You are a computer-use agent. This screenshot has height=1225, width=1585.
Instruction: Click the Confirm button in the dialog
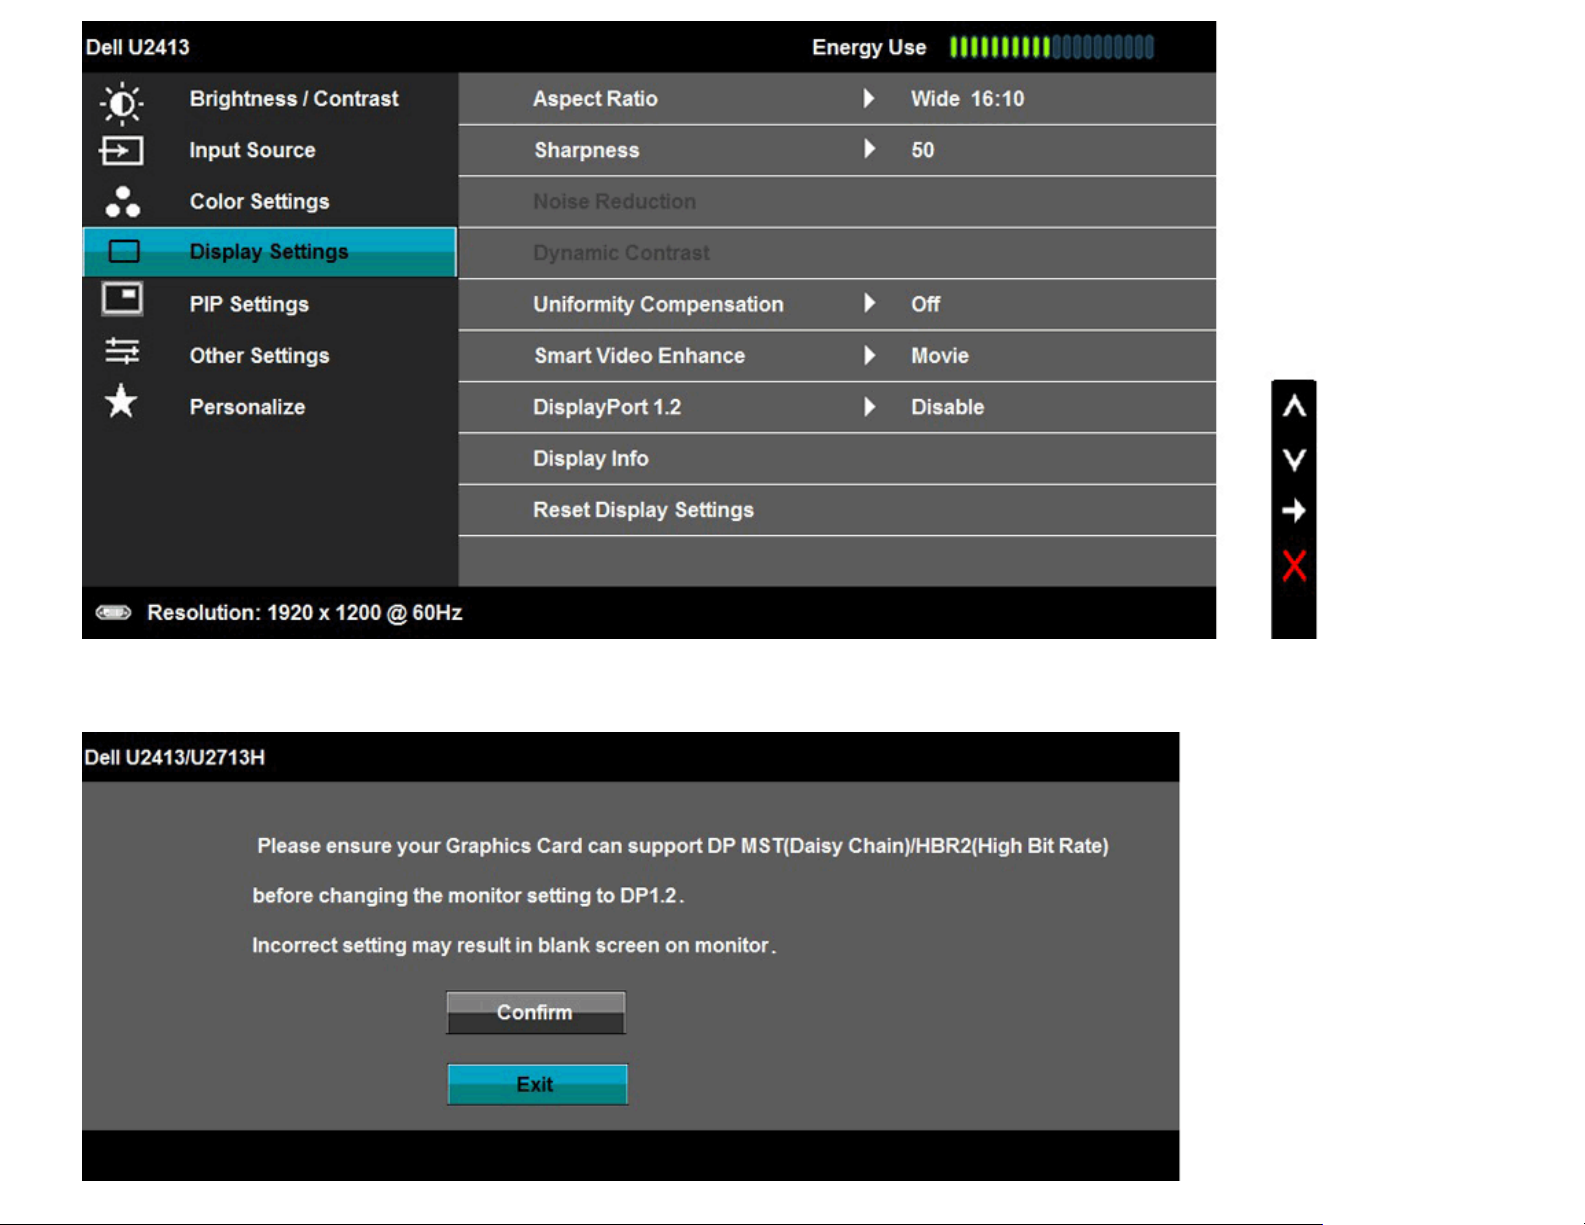point(536,1012)
